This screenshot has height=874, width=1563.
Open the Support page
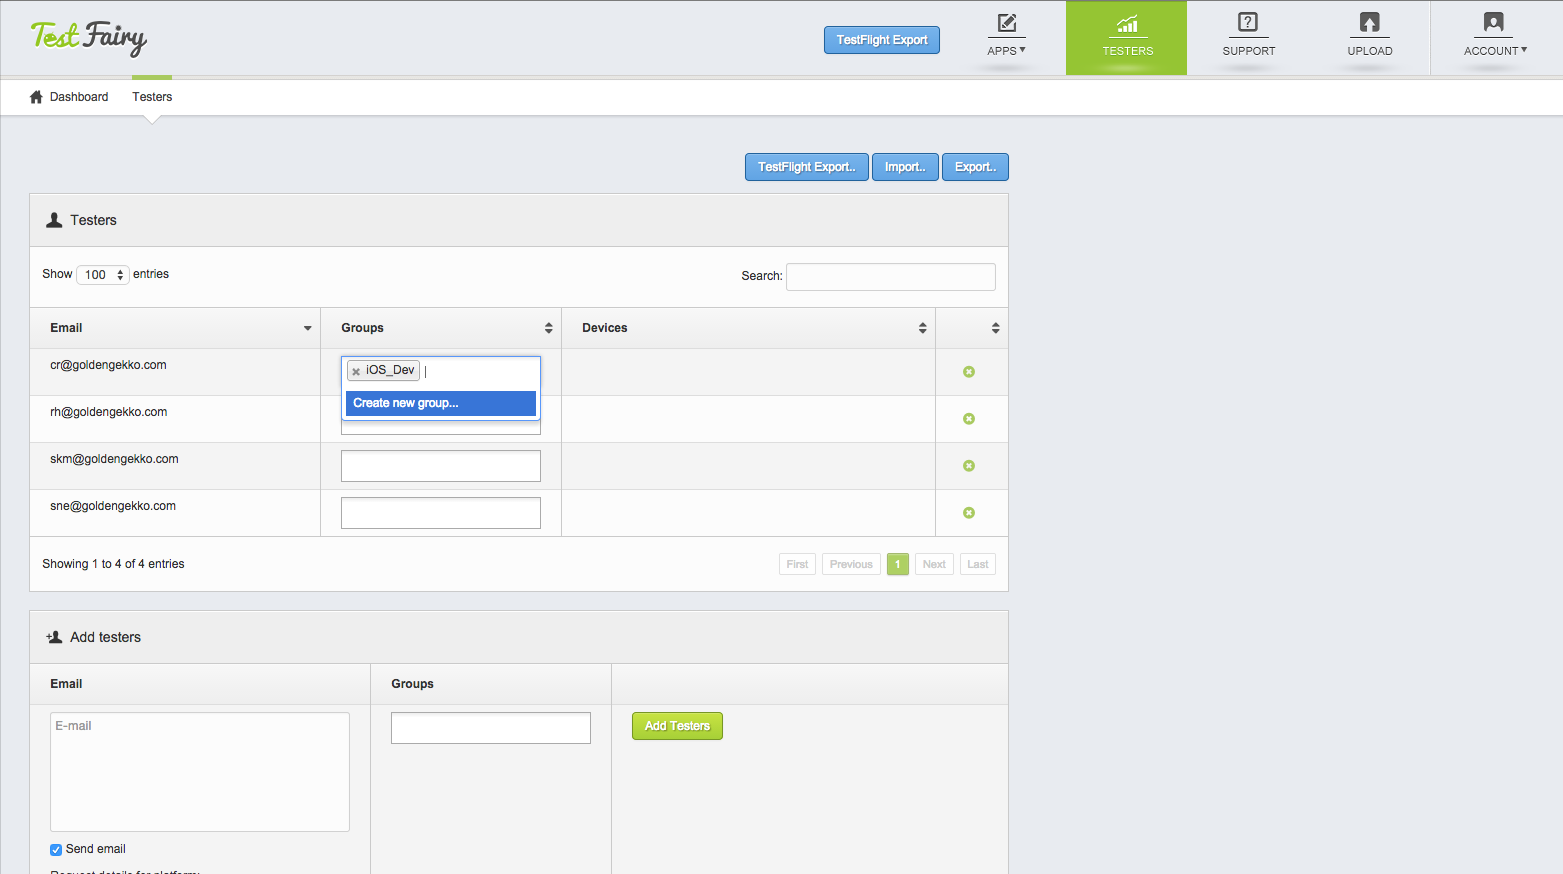tap(1248, 38)
